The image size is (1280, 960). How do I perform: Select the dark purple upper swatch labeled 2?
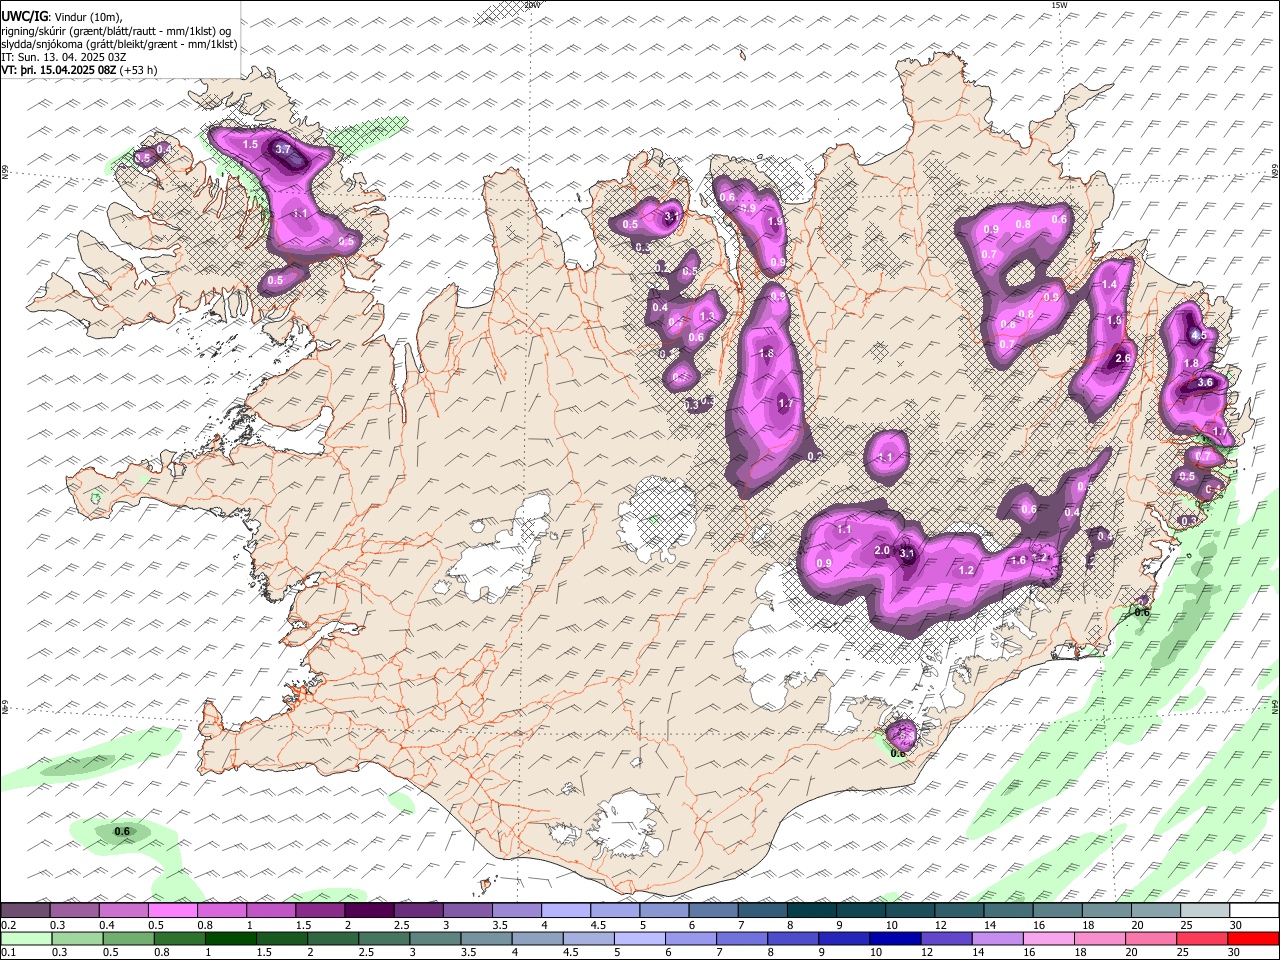(368, 910)
